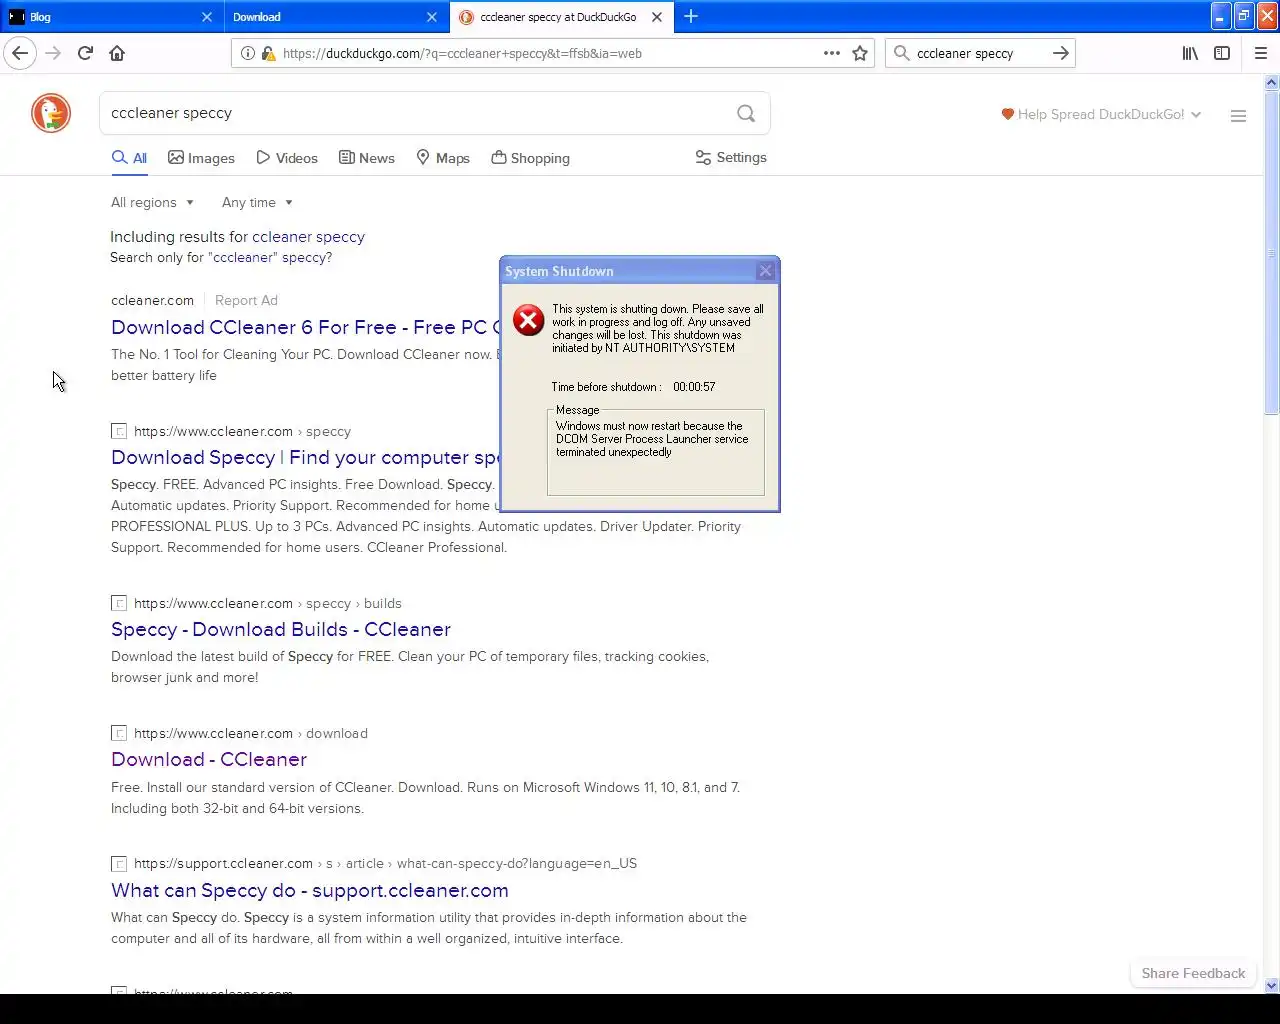Open the Download - CCleaner result
This screenshot has width=1280, height=1024.
point(209,759)
